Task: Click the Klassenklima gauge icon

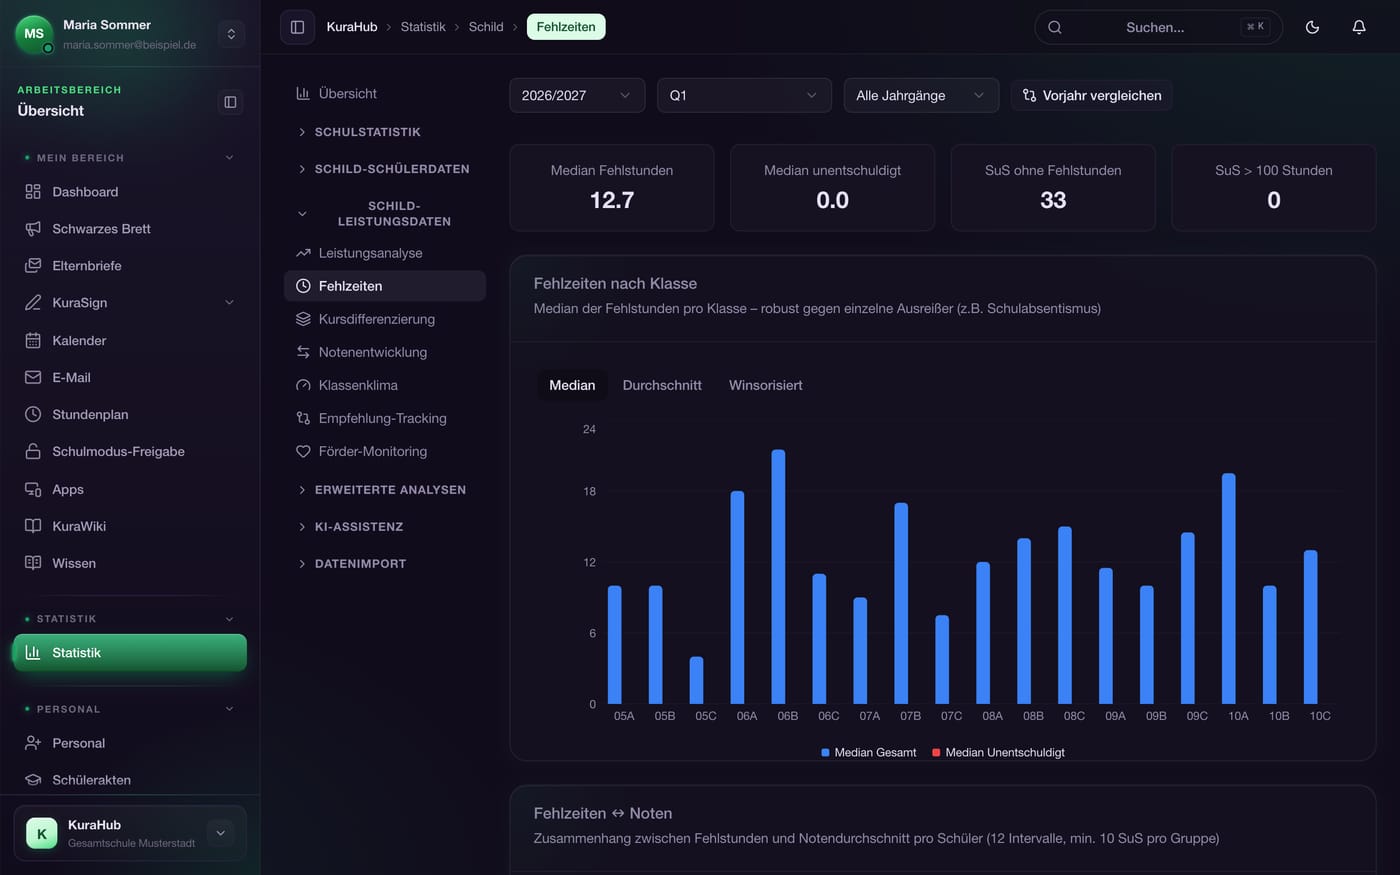Action: point(303,385)
